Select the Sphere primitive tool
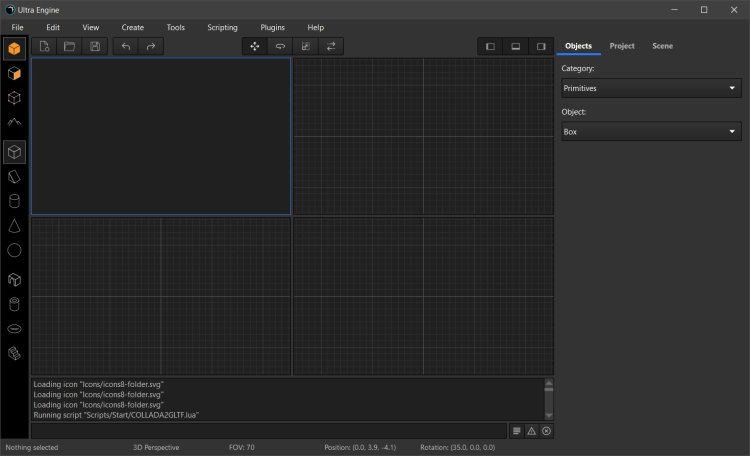Screen dimensions: 750x456 [x=14, y=251]
